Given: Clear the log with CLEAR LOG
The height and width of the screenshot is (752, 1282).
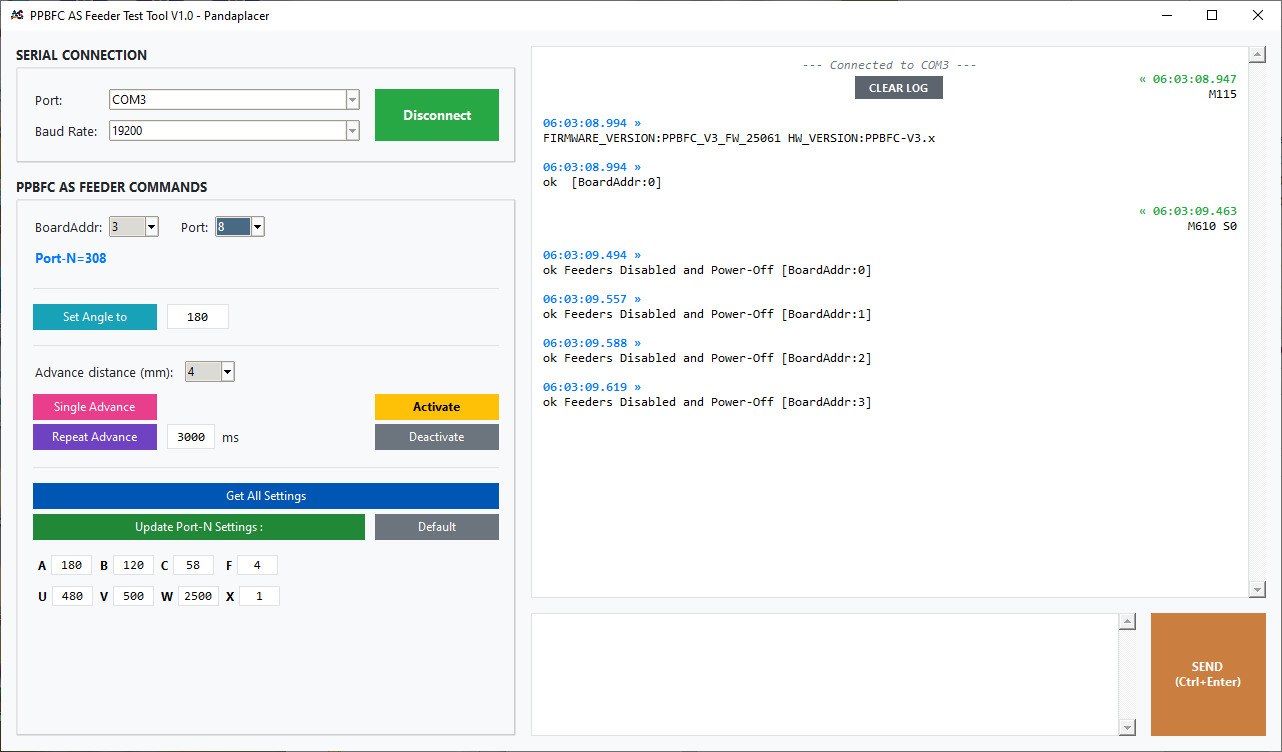Looking at the screenshot, I should [x=898, y=88].
